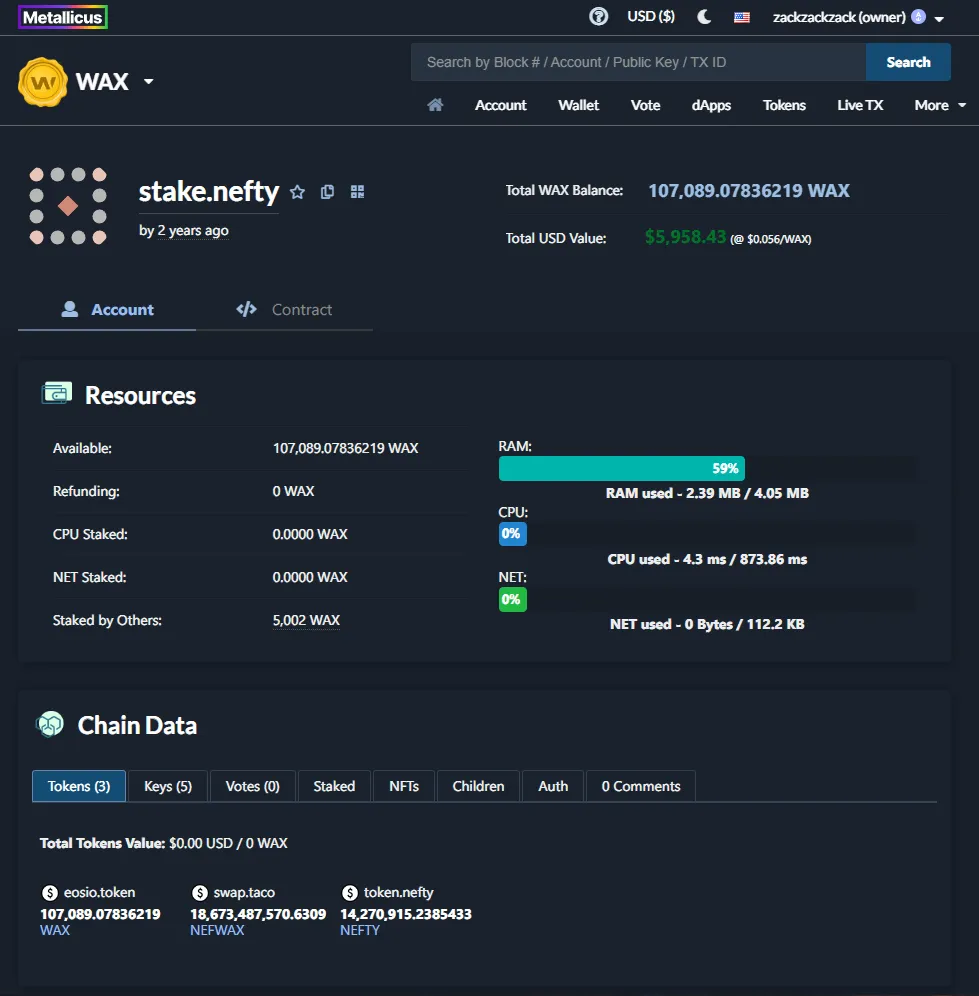Open the NFTs tab
The image size is (979, 996).
404,786
